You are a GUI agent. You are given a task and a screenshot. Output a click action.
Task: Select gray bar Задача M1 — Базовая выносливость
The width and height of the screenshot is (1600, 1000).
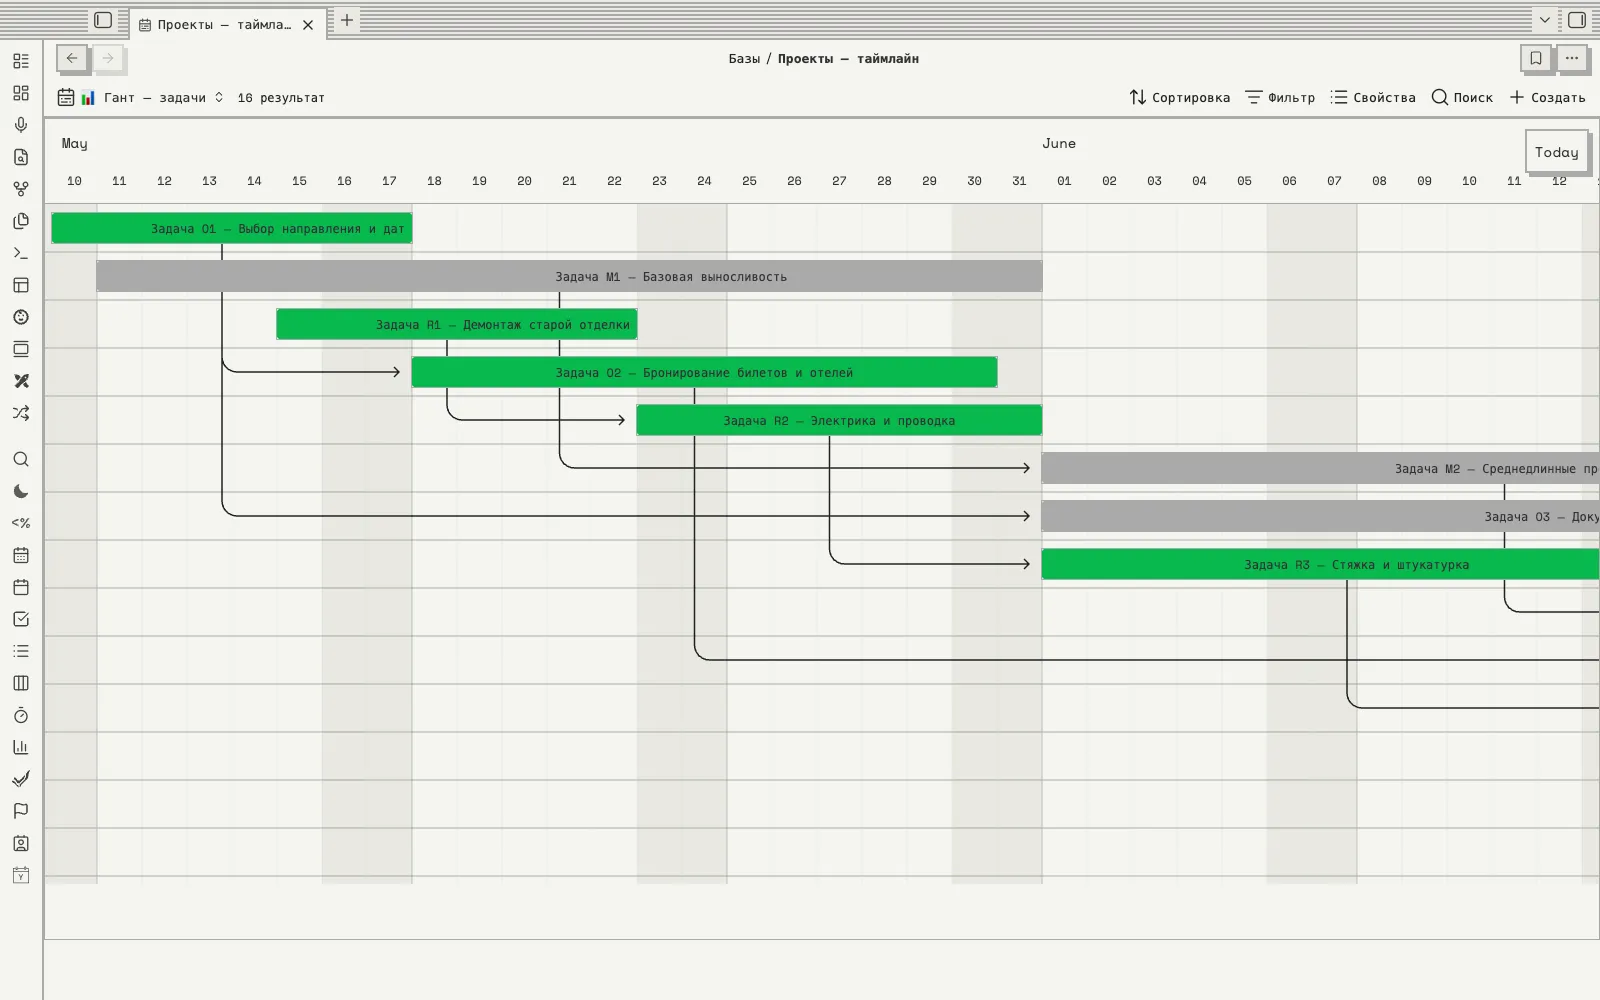pos(569,276)
